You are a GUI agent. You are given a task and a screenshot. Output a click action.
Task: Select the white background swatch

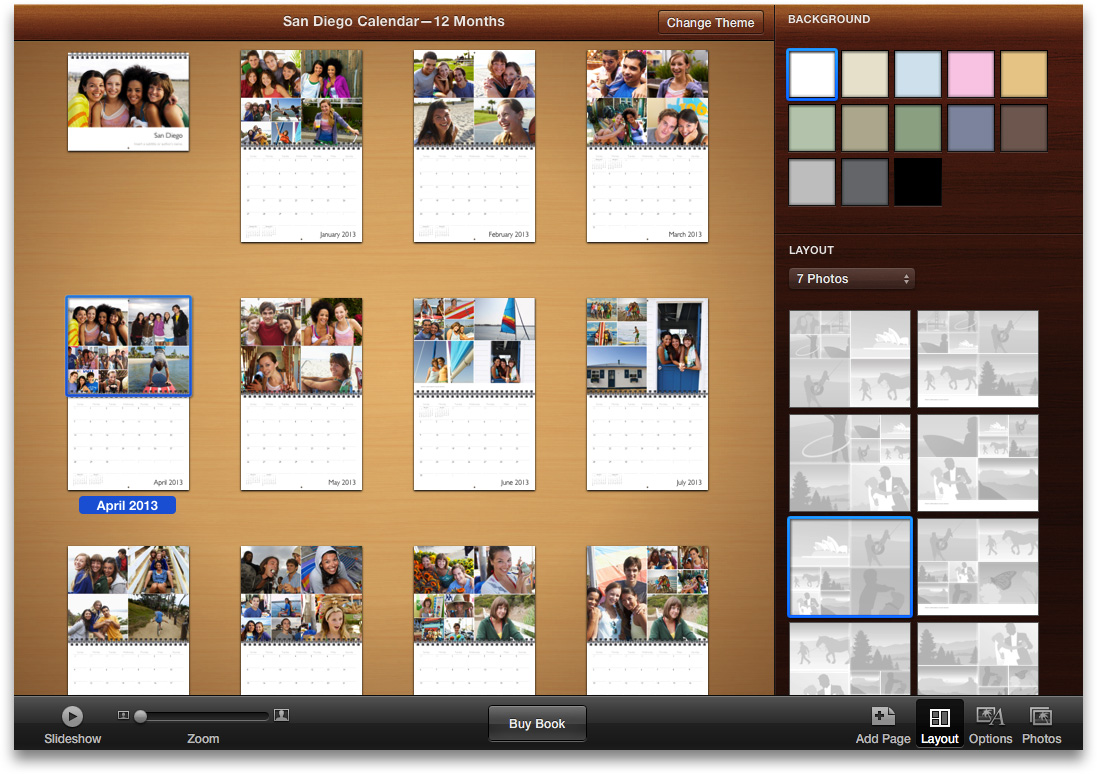812,75
